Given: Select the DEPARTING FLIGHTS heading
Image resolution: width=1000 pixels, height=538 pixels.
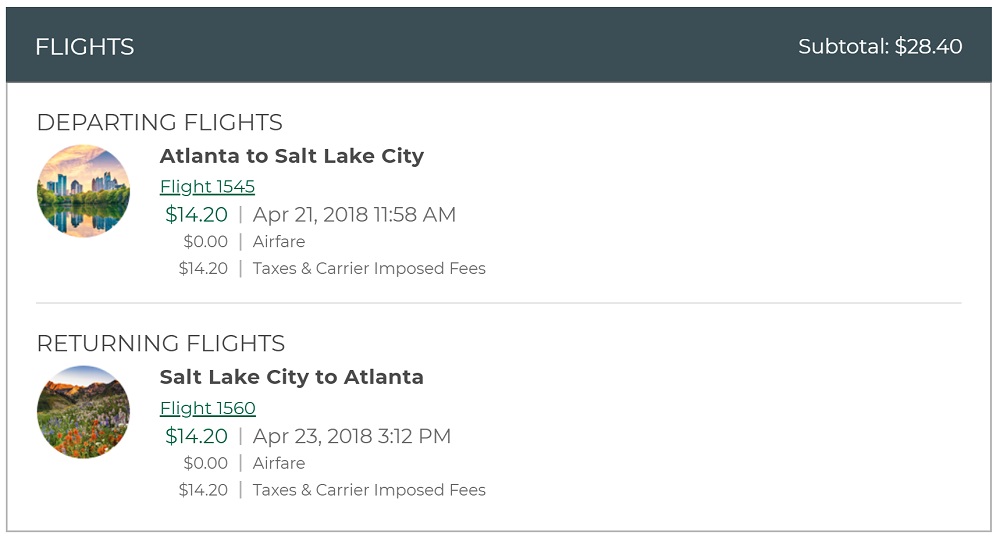Looking at the screenshot, I should pos(159,123).
